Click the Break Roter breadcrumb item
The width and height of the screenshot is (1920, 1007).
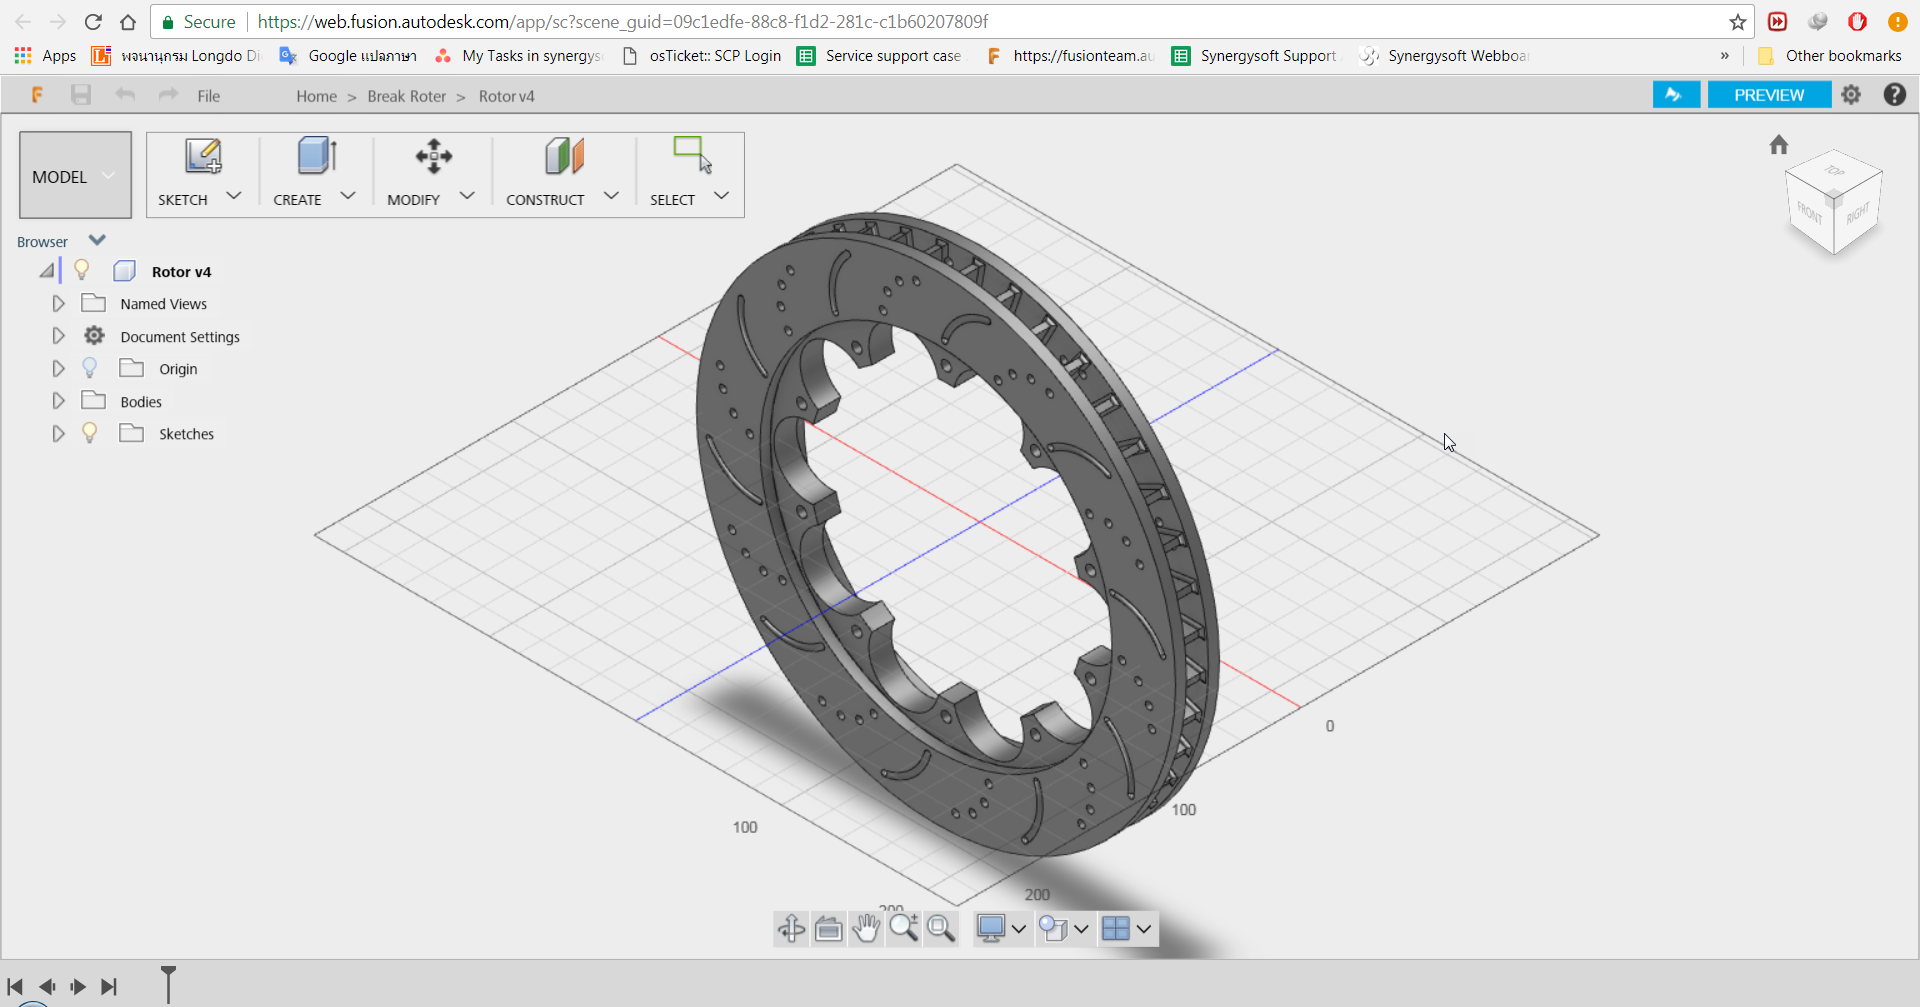[x=406, y=96]
